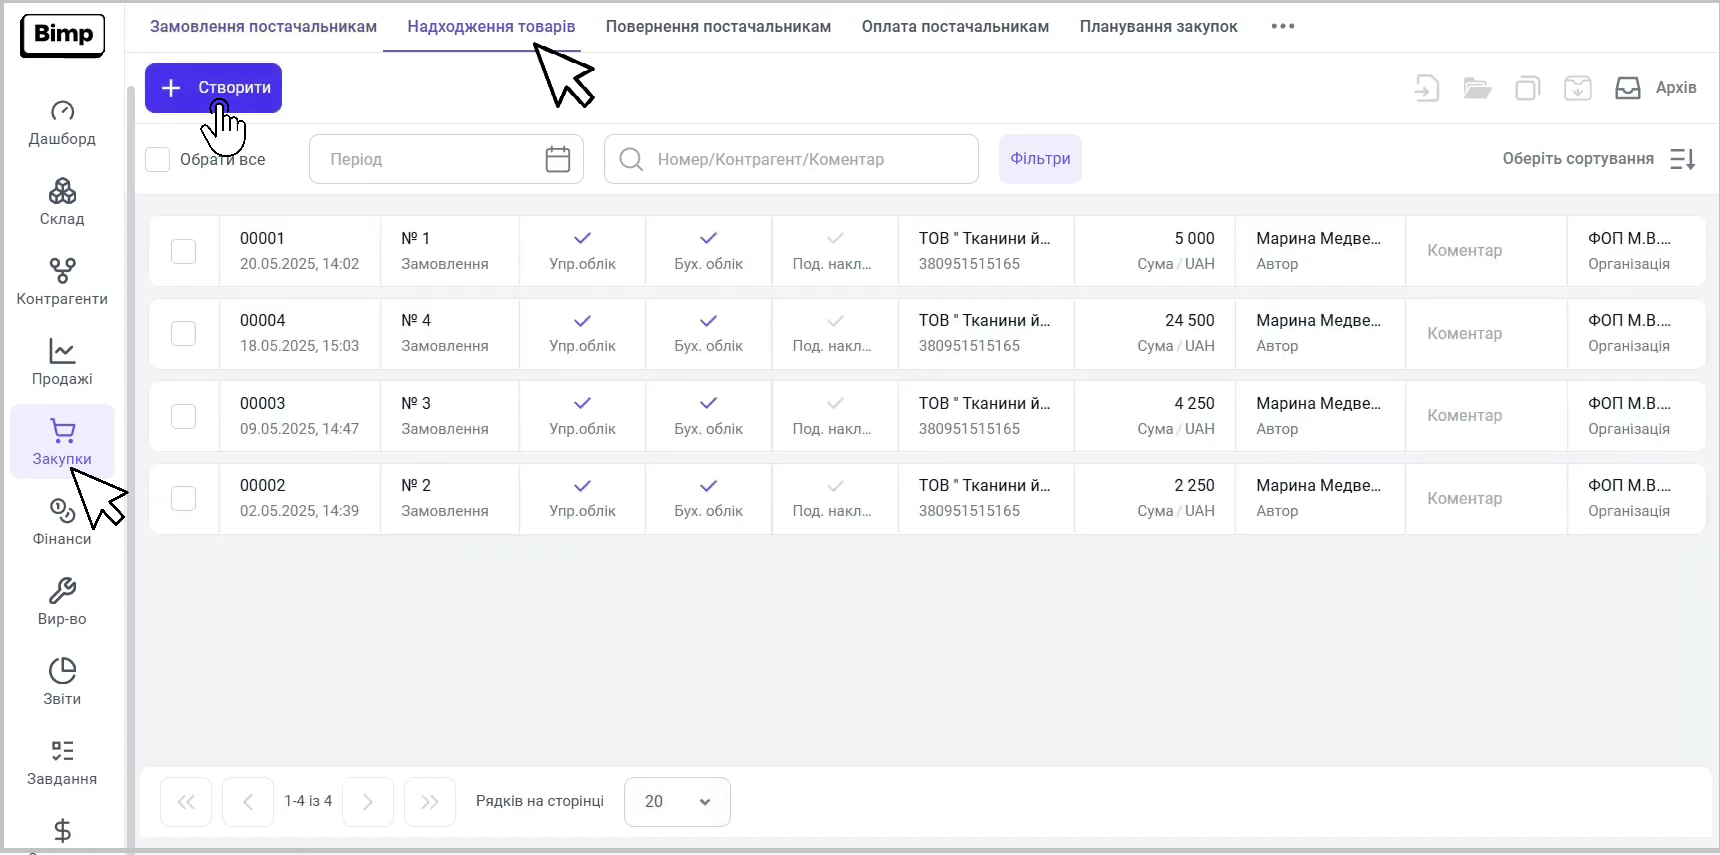The height and width of the screenshot is (855, 1720).
Task: Go to the Склад warehouse icon
Action: coord(62,191)
